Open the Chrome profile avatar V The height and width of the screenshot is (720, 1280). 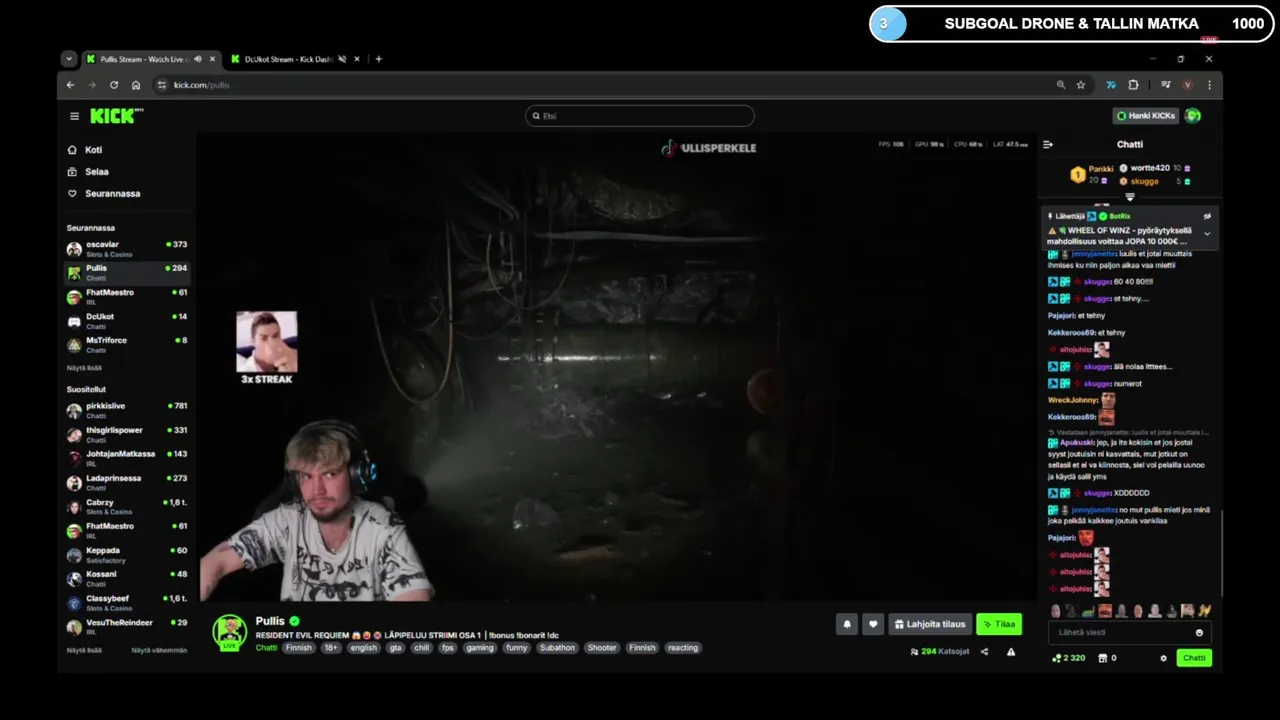1188,85
